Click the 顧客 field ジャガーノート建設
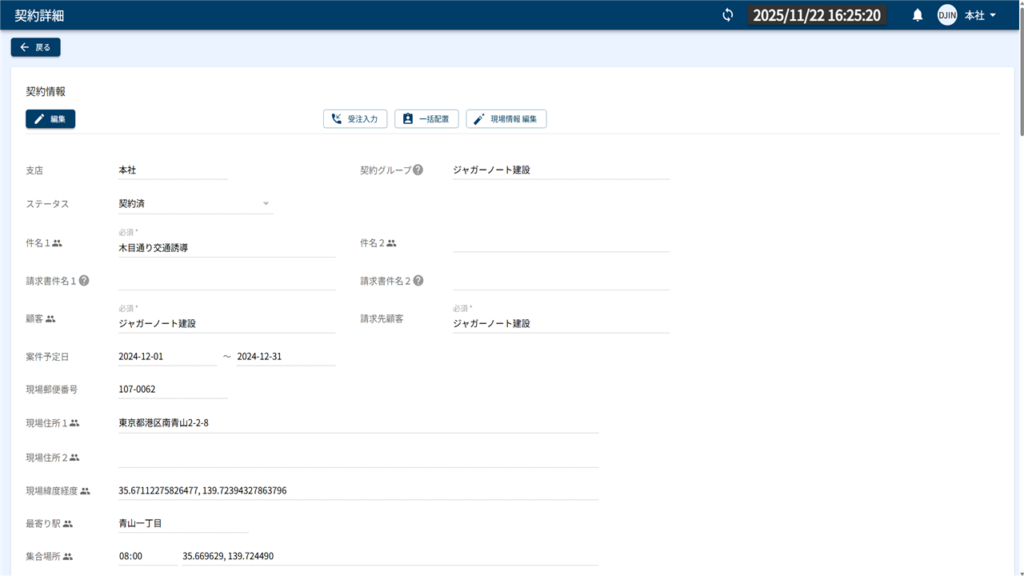This screenshot has width=1024, height=576. click(x=227, y=323)
